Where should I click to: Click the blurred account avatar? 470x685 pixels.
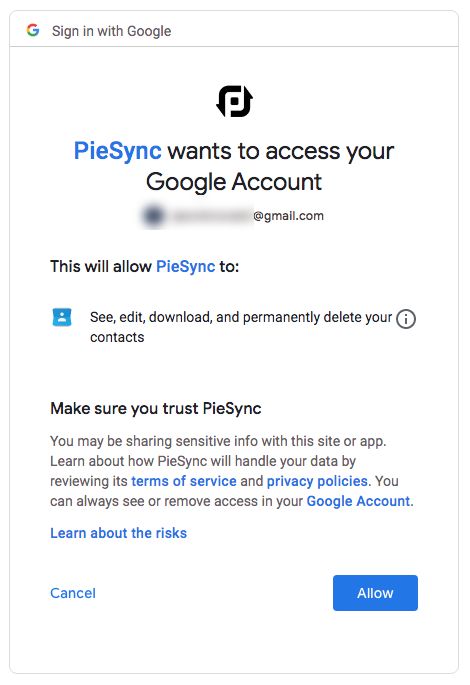coord(153,216)
